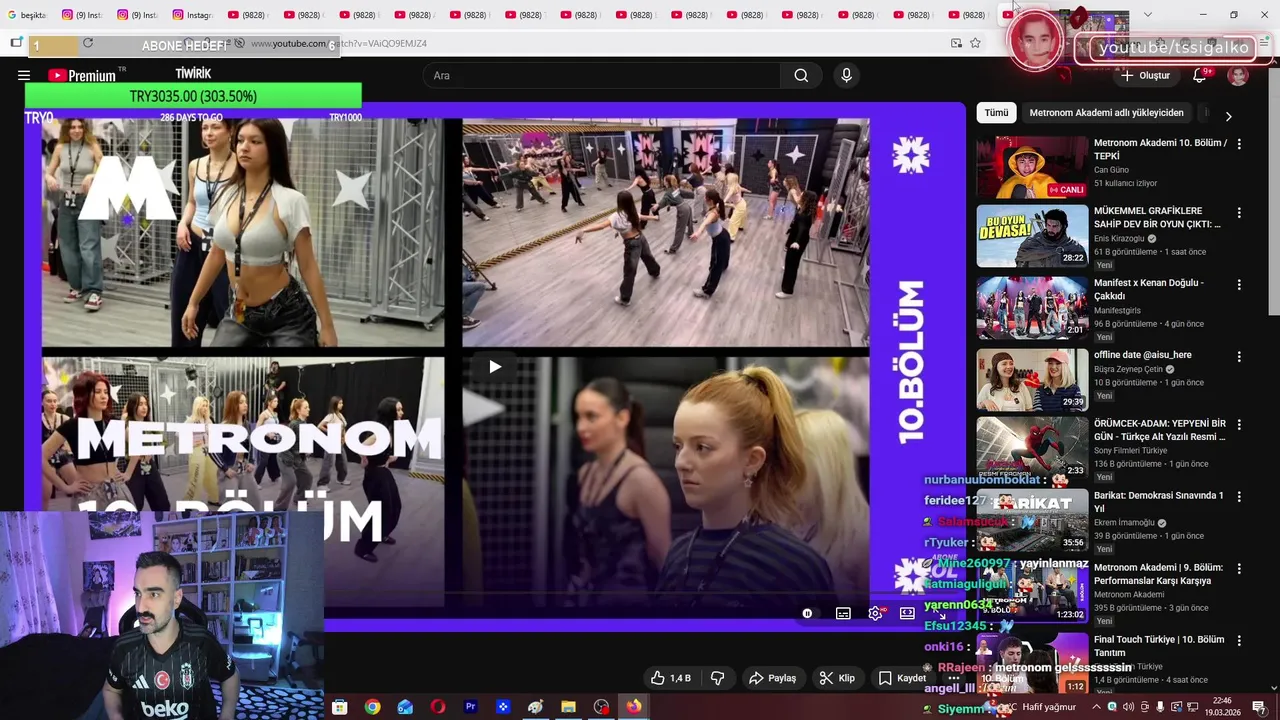Open options for Manifest x Kenan Doğulu
The height and width of the screenshot is (720, 1280).
click(1239, 284)
